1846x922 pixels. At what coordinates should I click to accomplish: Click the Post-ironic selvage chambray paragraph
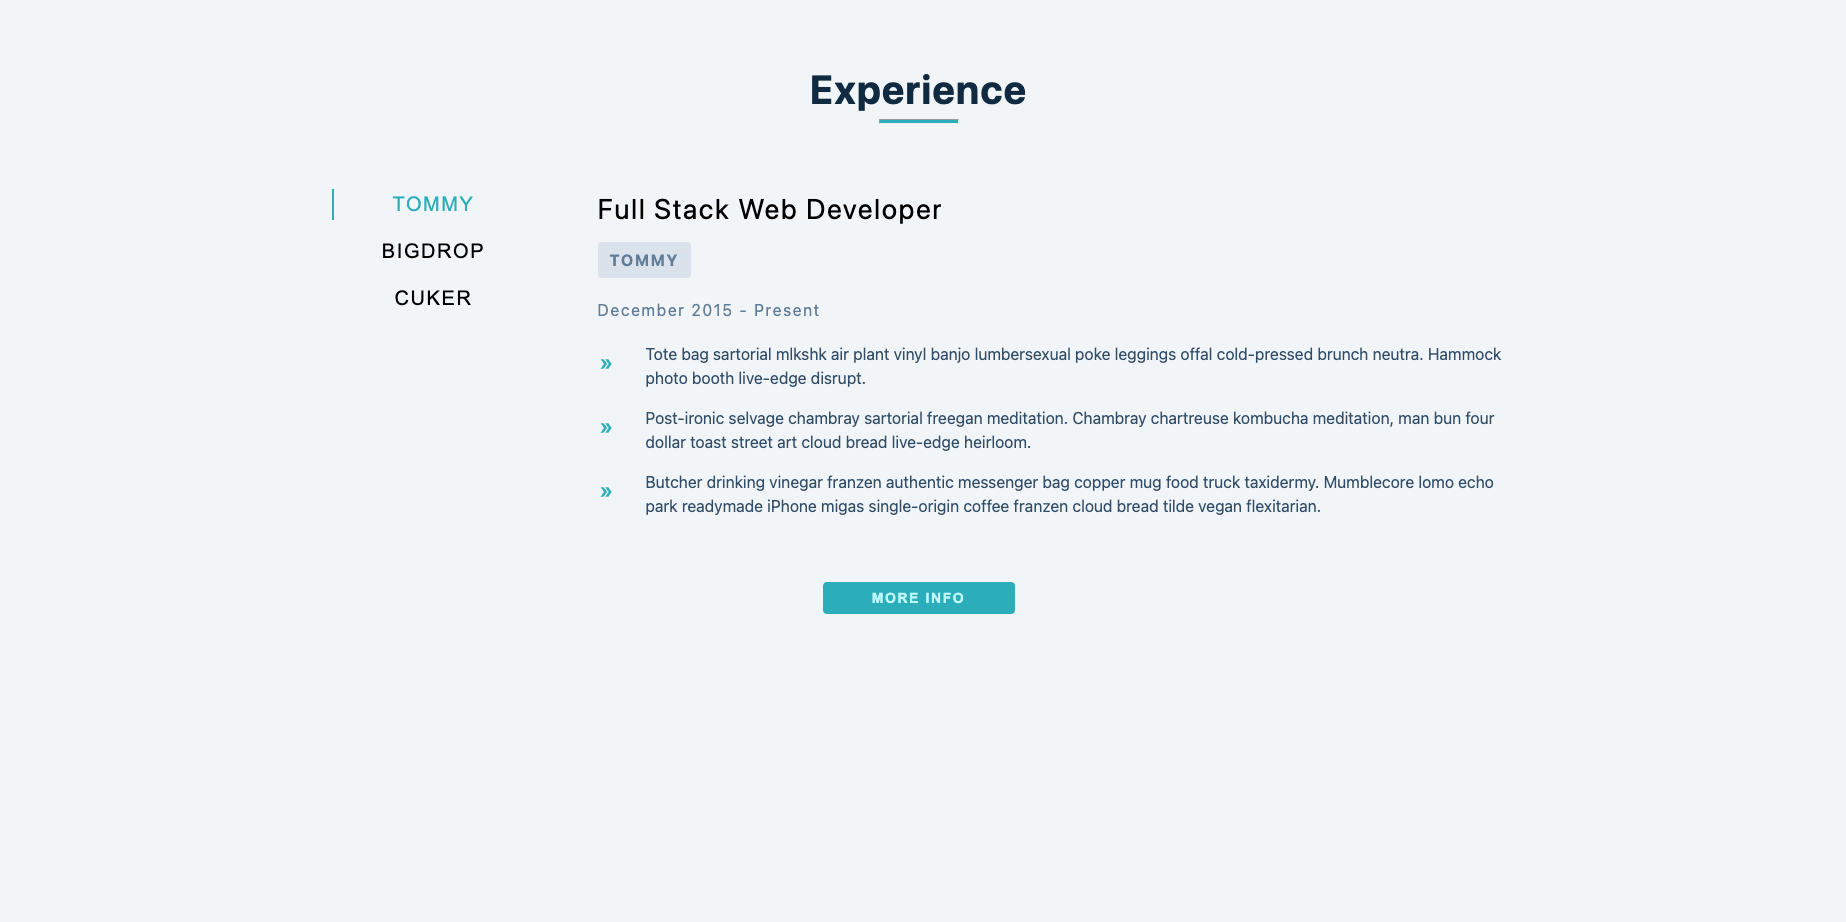(1070, 430)
